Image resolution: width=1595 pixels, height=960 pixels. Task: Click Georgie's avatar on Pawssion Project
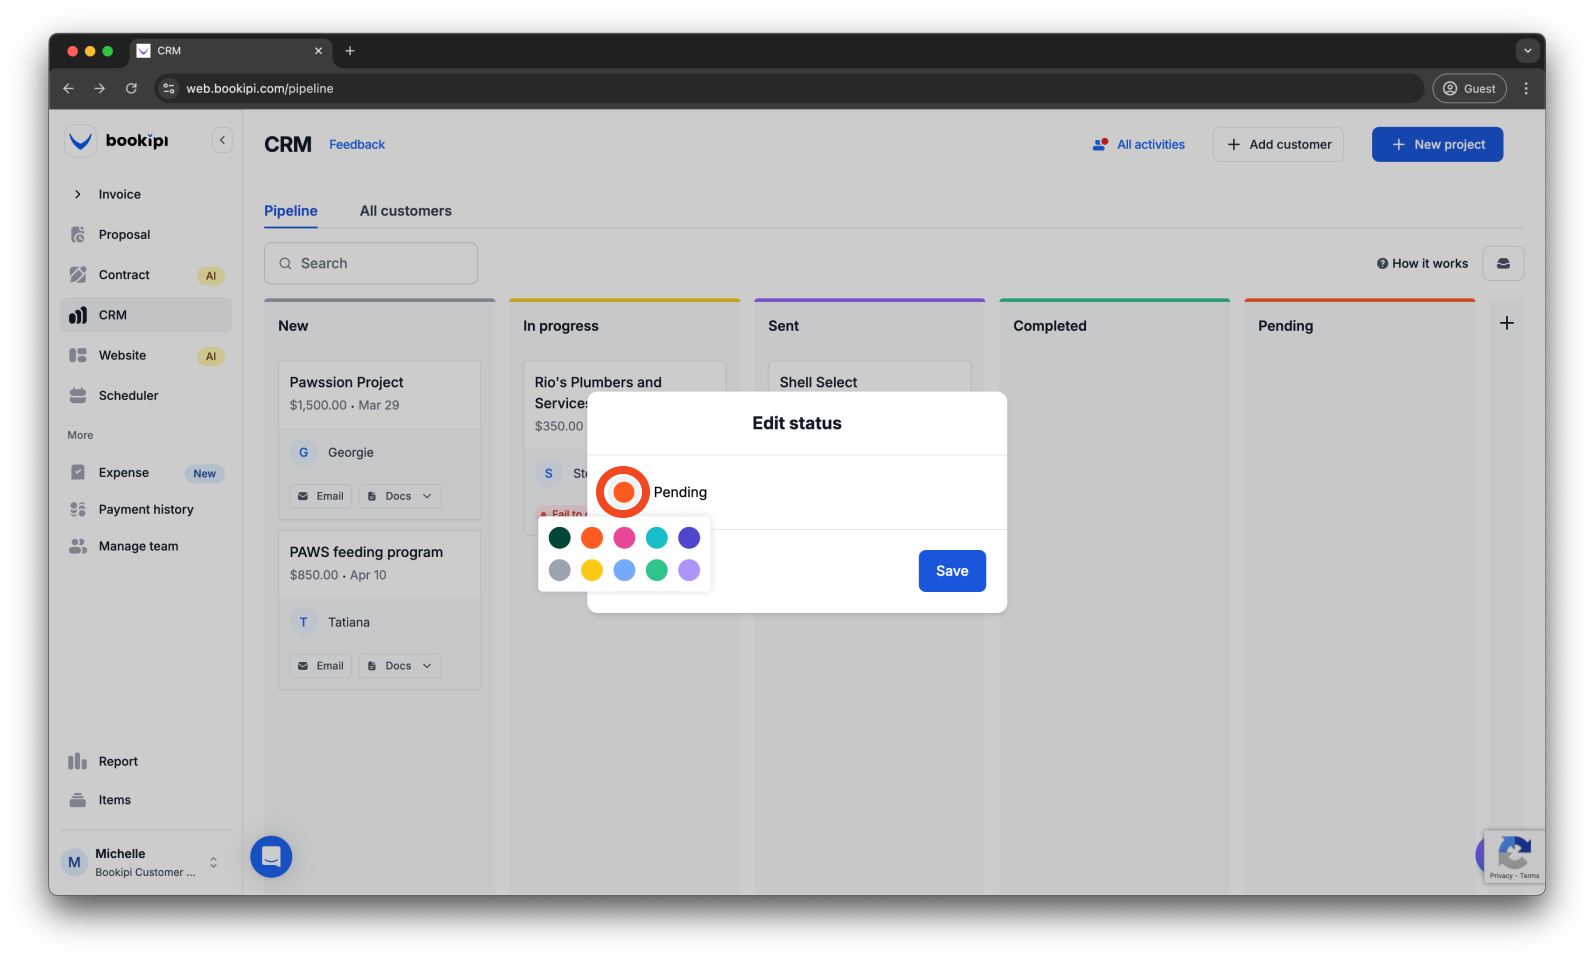click(x=303, y=452)
